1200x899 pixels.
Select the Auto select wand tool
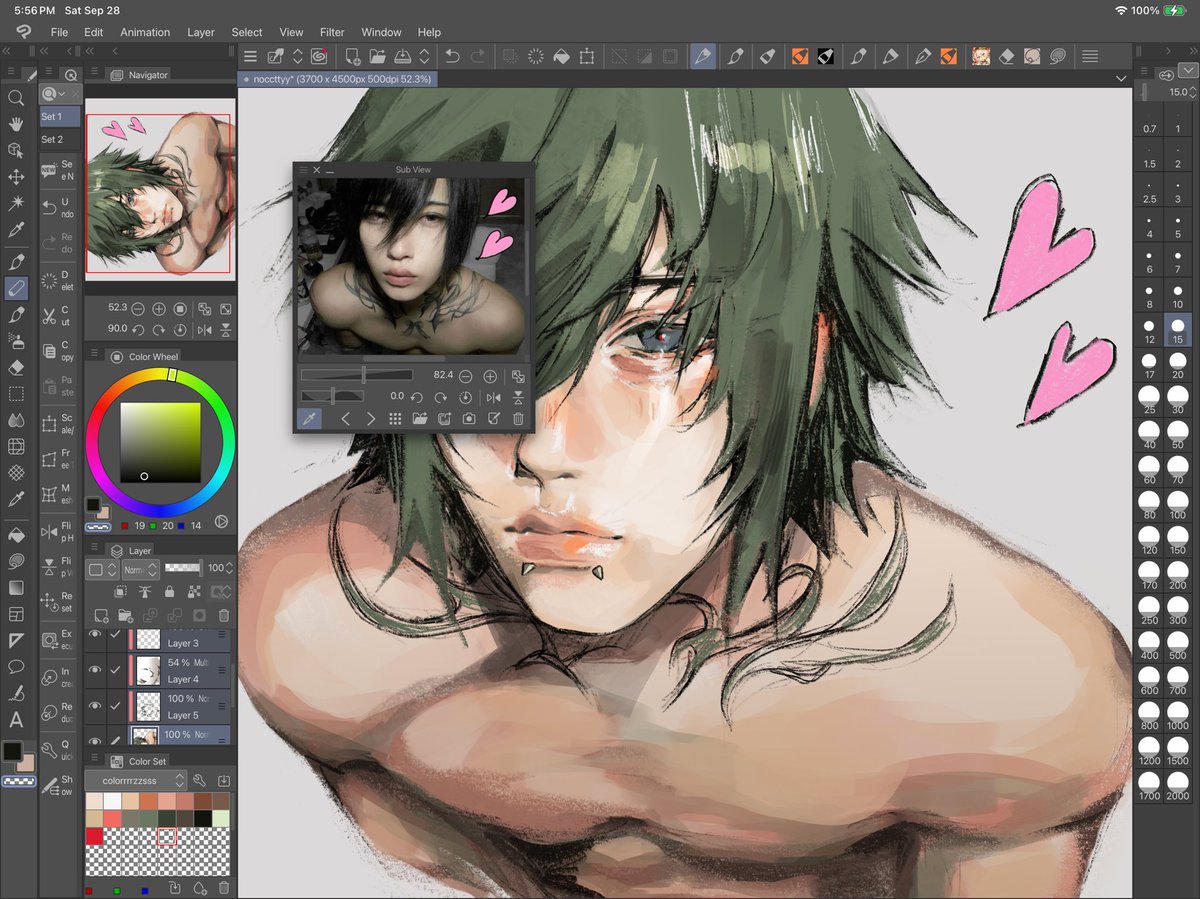16,203
